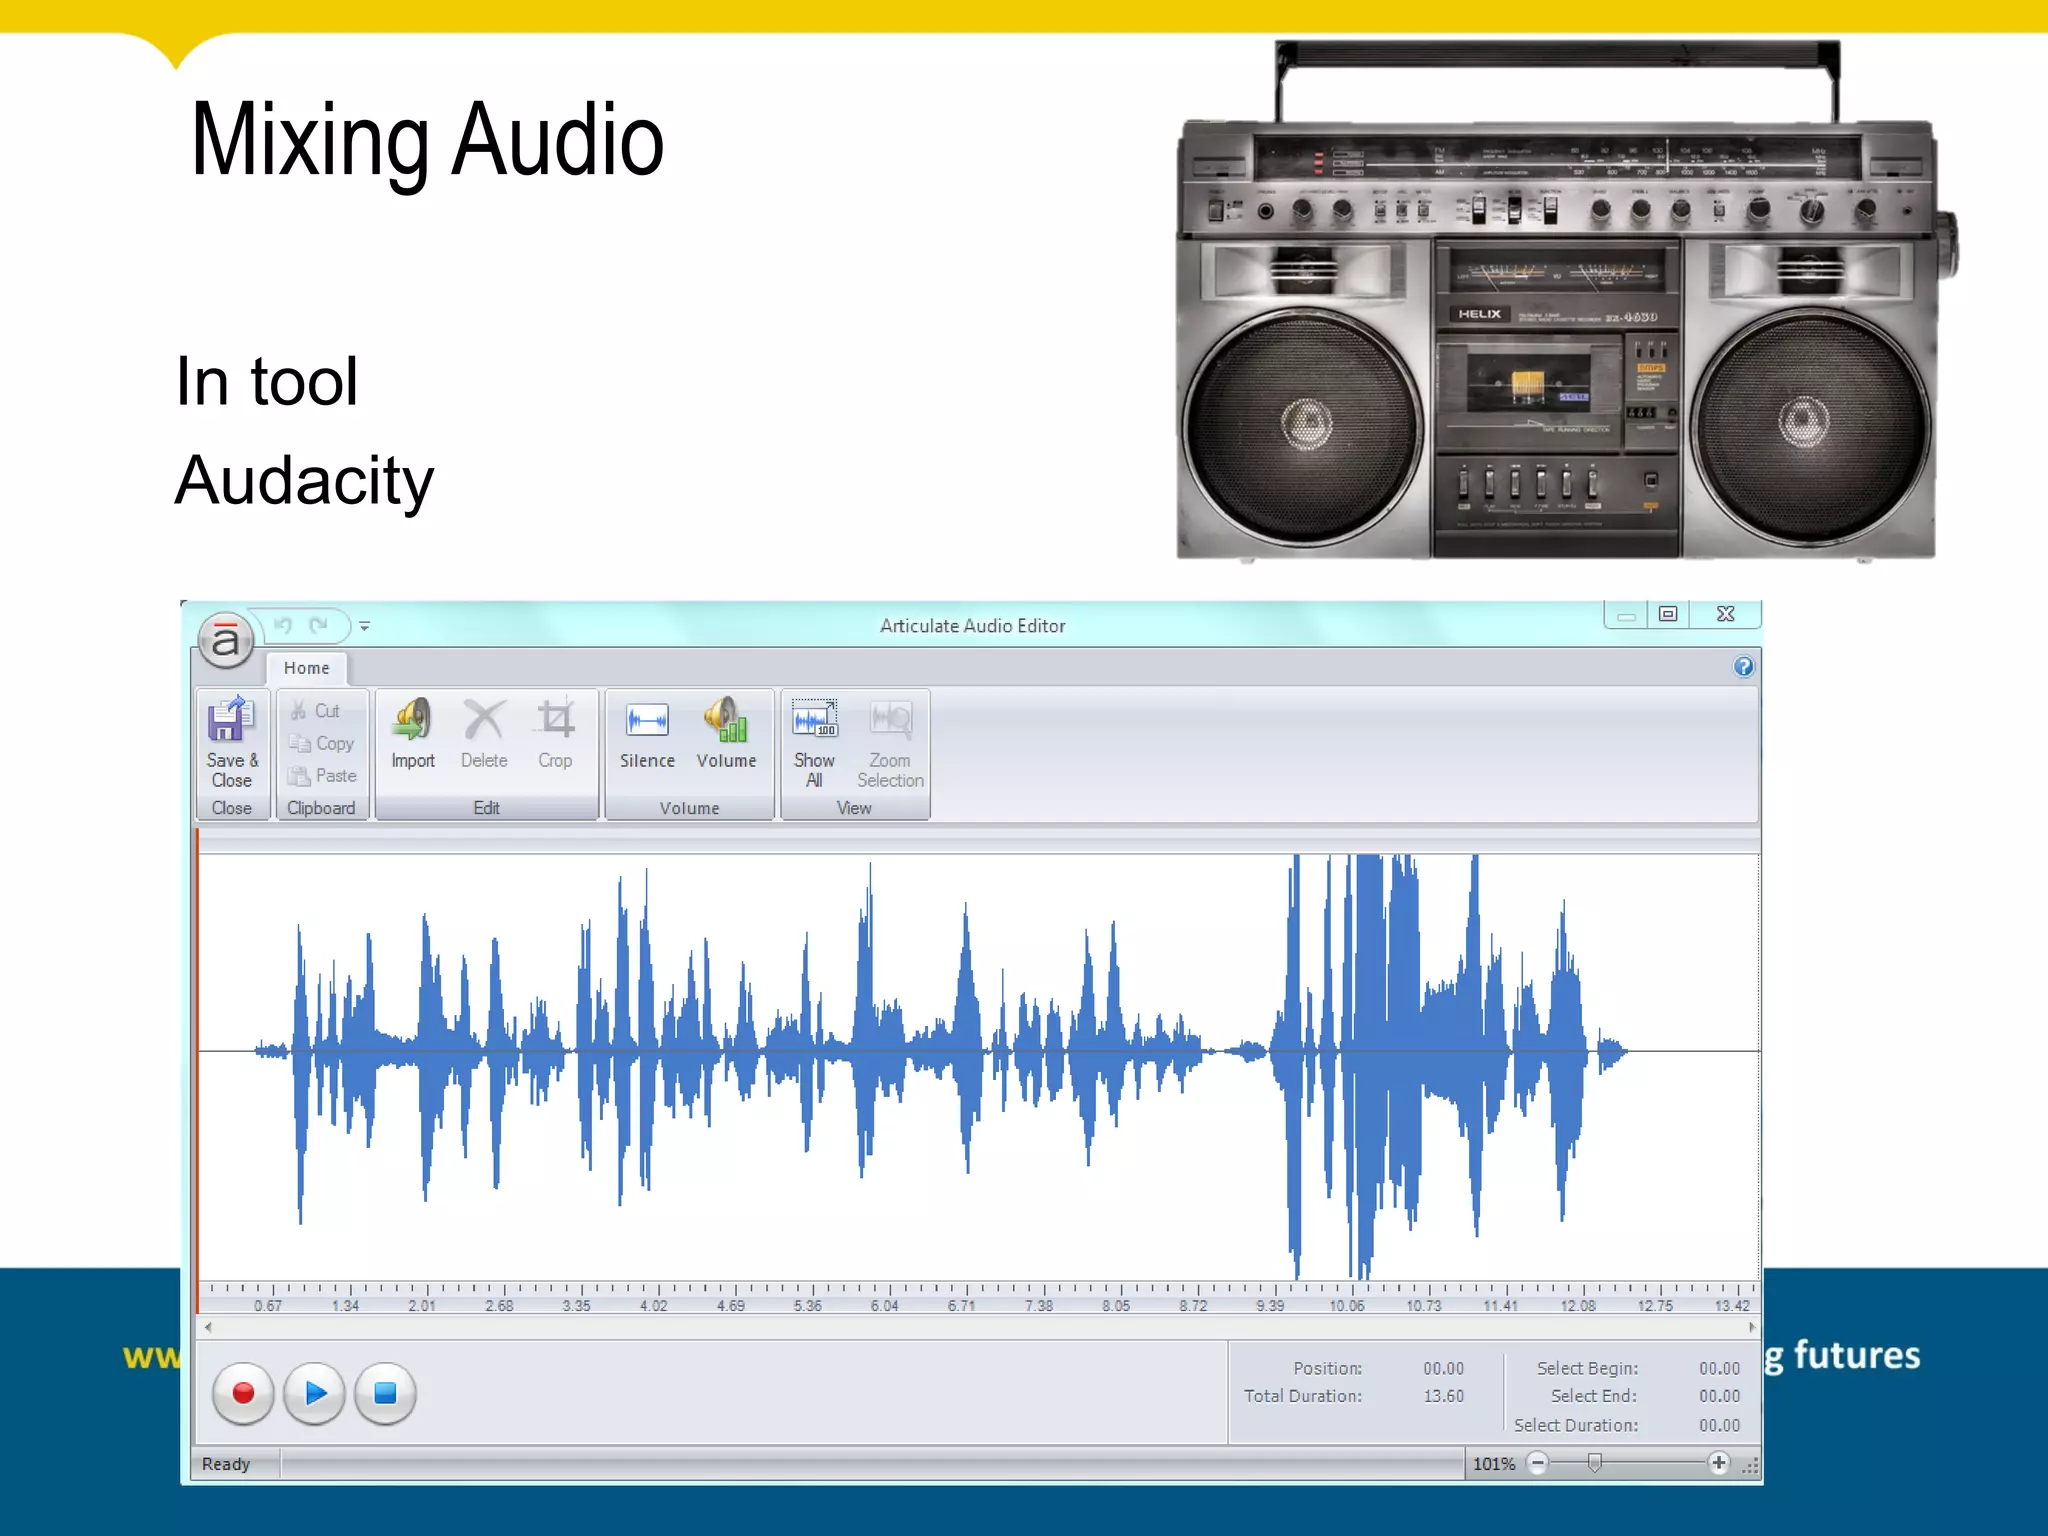Click the 2.01 mark on the timeline ruler
This screenshot has width=2048, height=1536.
pos(422,1306)
